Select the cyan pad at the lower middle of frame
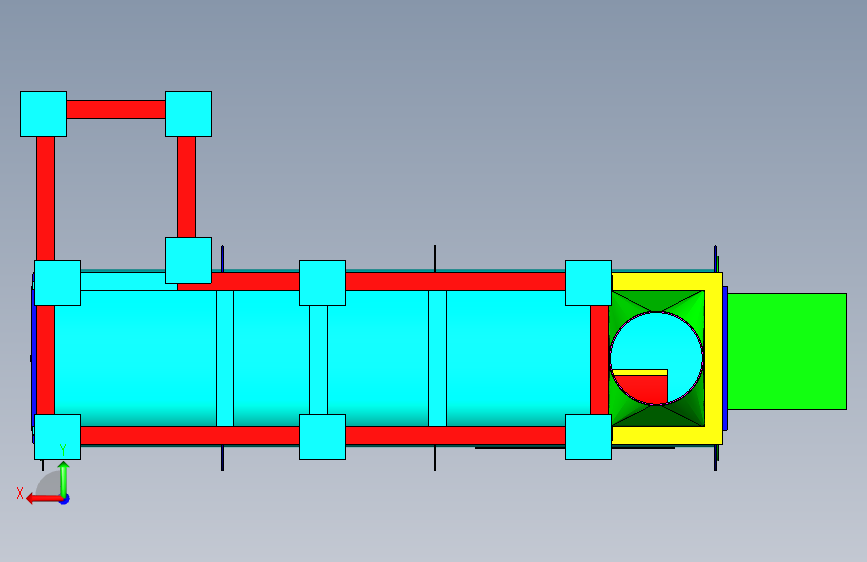Screen dimensions: 867x562 coord(322,437)
